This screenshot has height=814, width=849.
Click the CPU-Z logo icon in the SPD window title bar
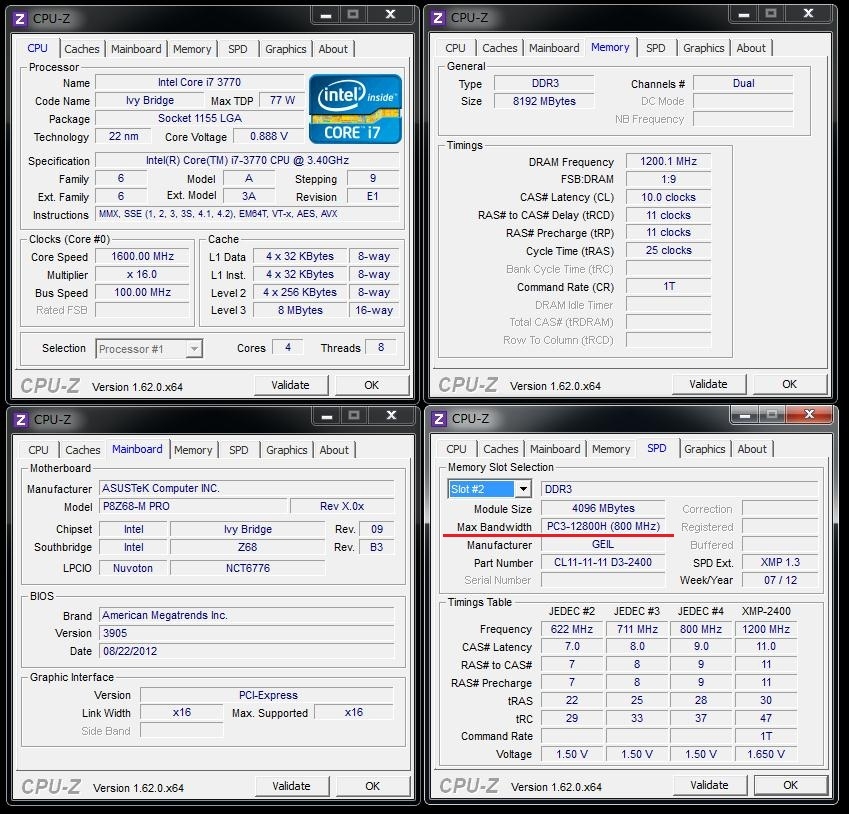[x=439, y=419]
